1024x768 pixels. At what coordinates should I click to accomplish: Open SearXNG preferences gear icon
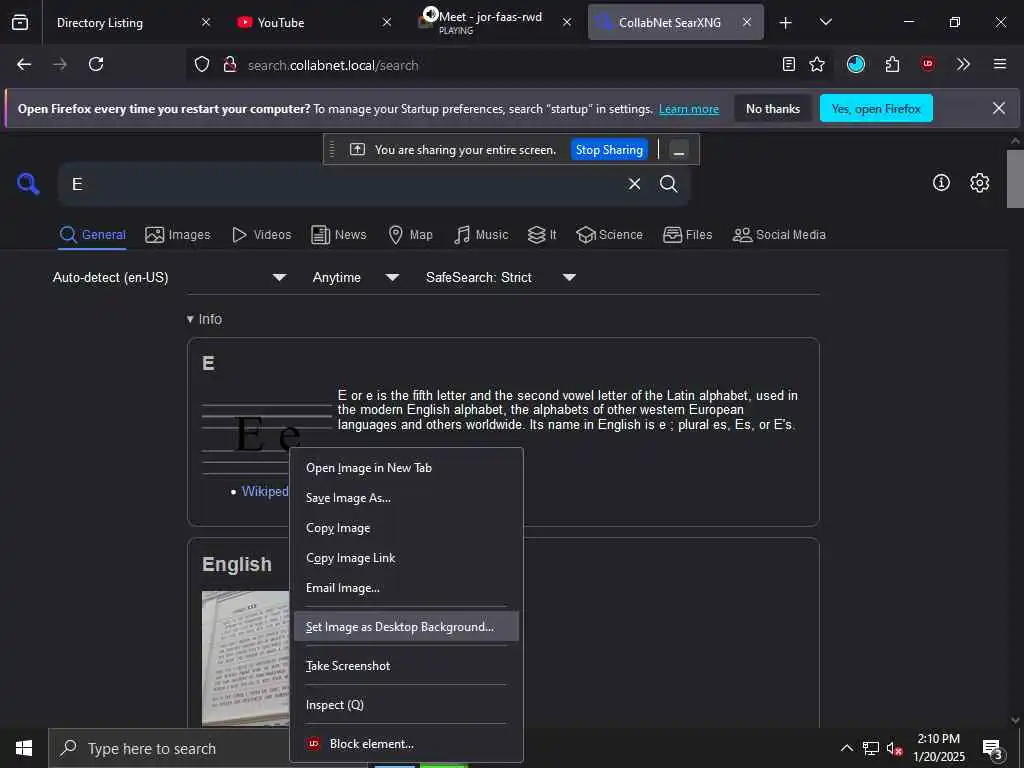(x=980, y=183)
